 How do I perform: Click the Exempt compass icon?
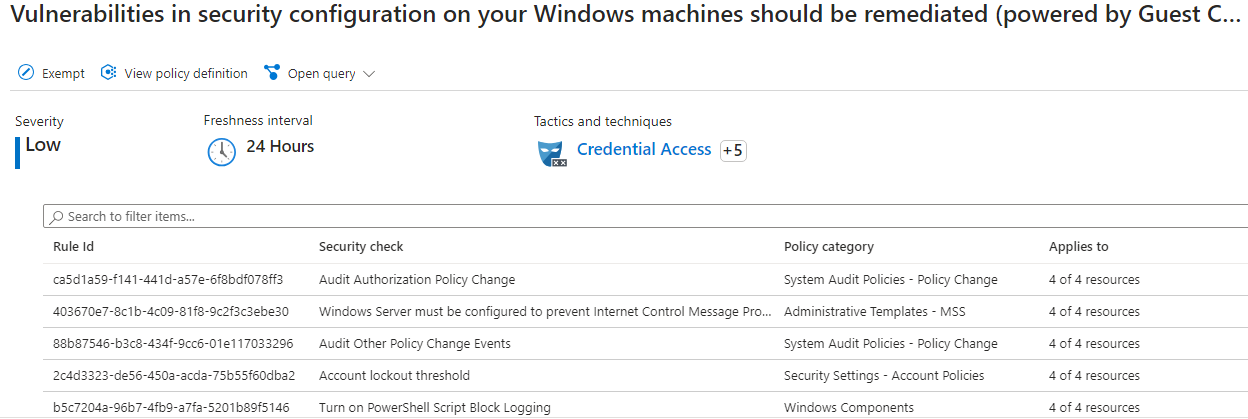26,73
